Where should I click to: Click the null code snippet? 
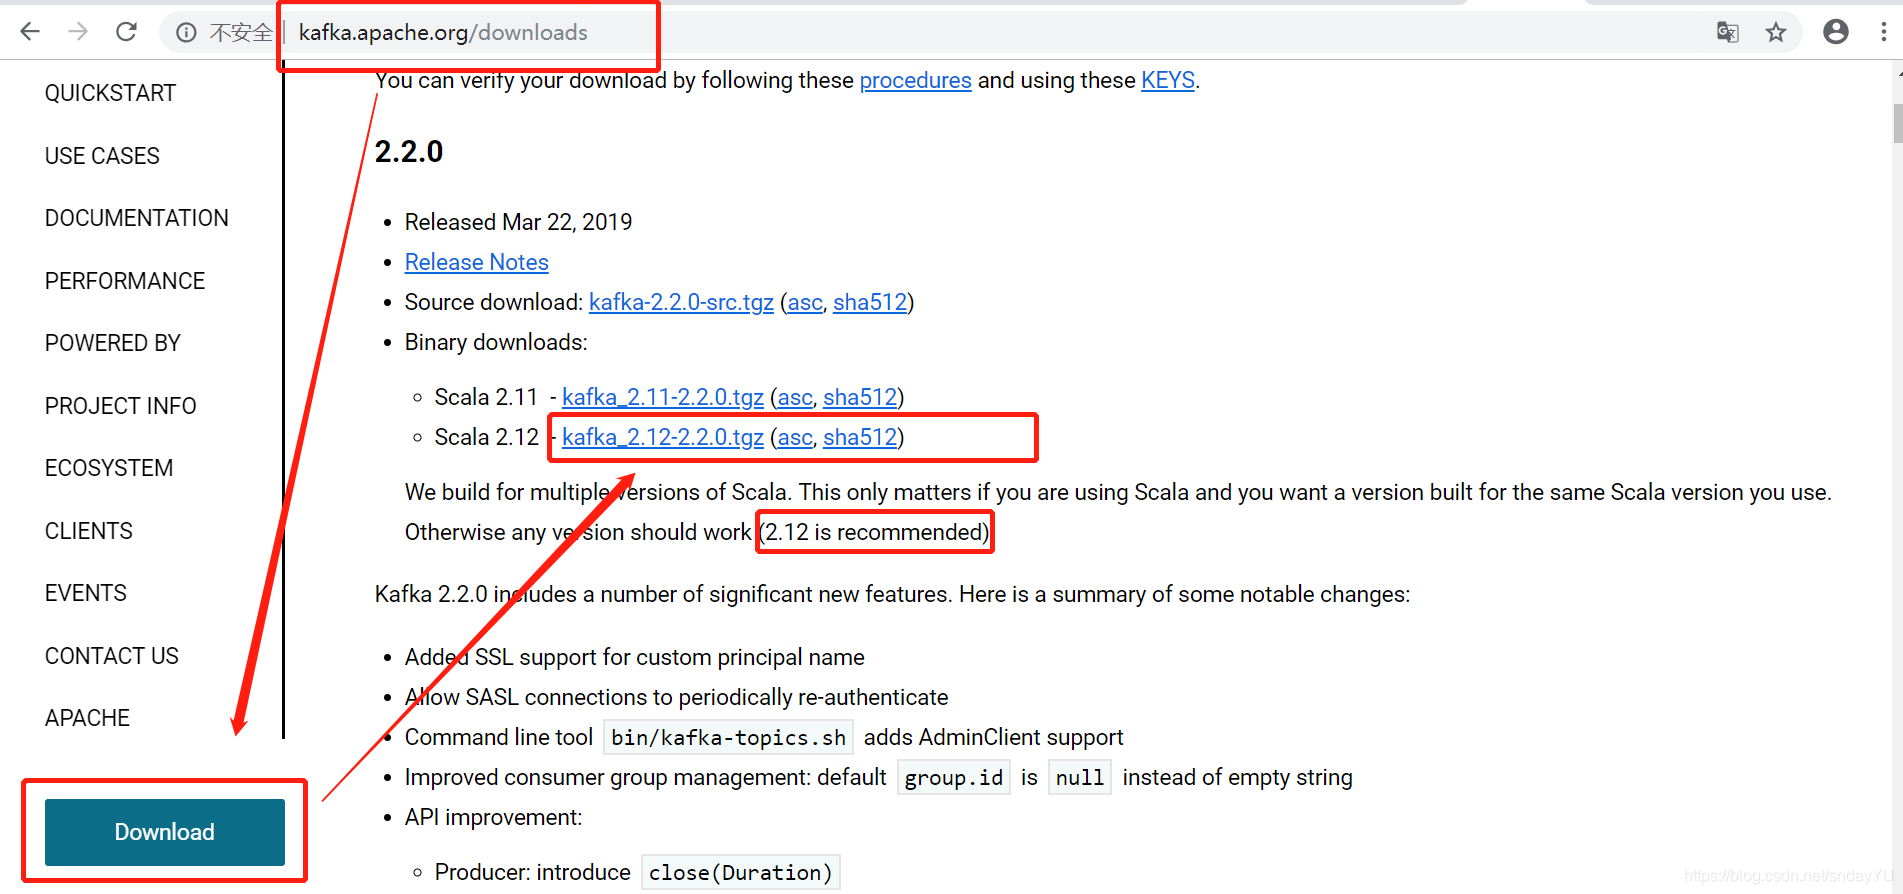click(1080, 778)
